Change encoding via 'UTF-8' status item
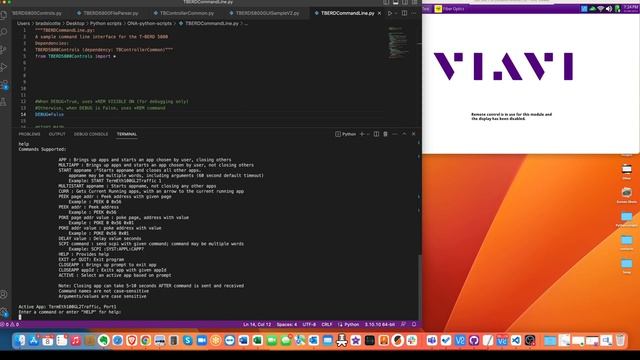The width and height of the screenshot is (640, 360). 309,324
